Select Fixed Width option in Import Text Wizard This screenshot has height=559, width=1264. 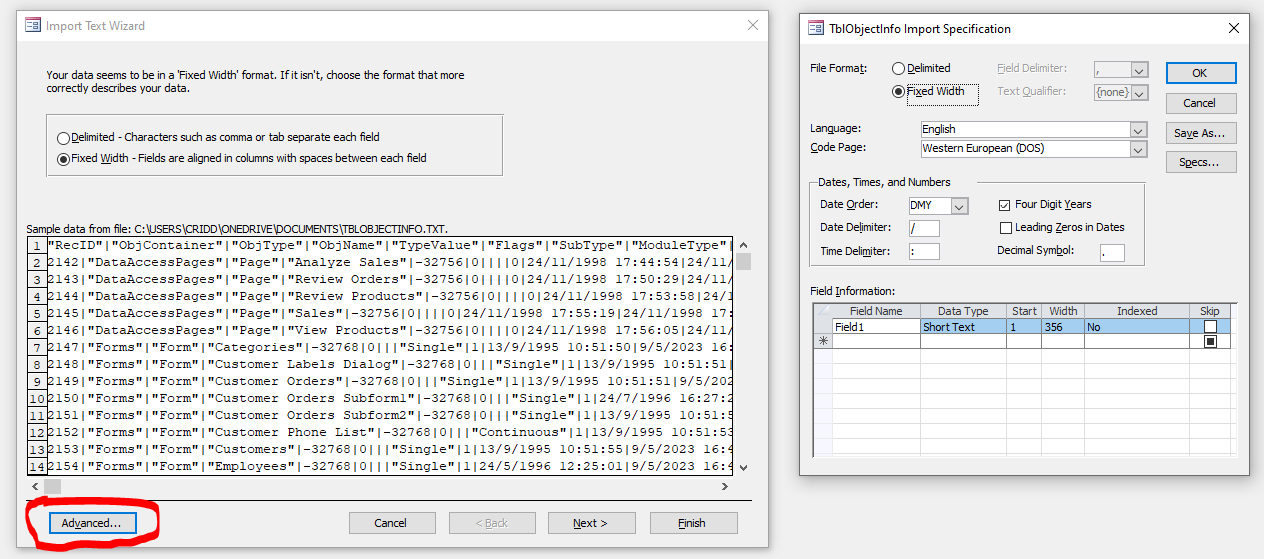[64, 158]
